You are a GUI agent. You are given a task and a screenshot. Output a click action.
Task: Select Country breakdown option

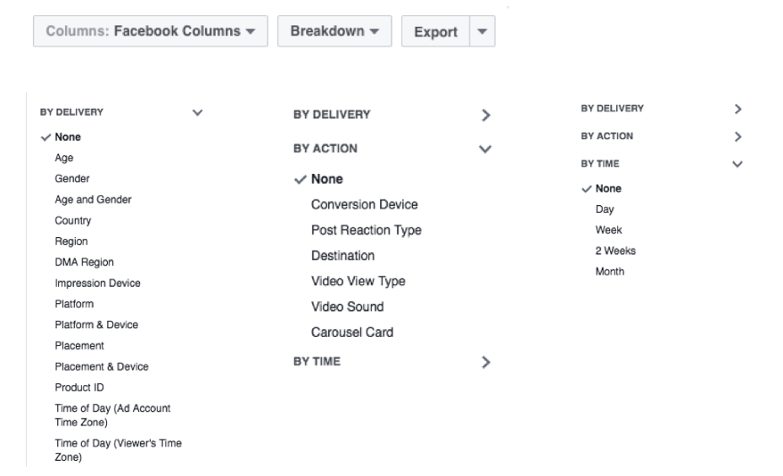point(73,220)
